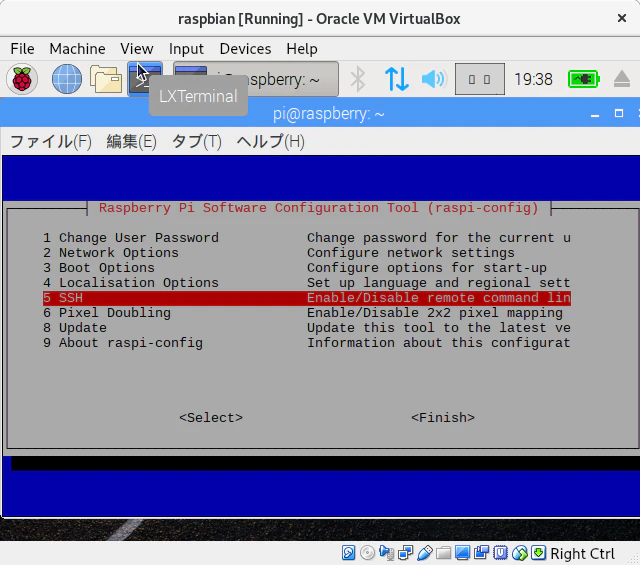The width and height of the screenshot is (640, 565).
Task: Select the highlighted 5 SSH entry
Action: pyautogui.click(x=307, y=298)
